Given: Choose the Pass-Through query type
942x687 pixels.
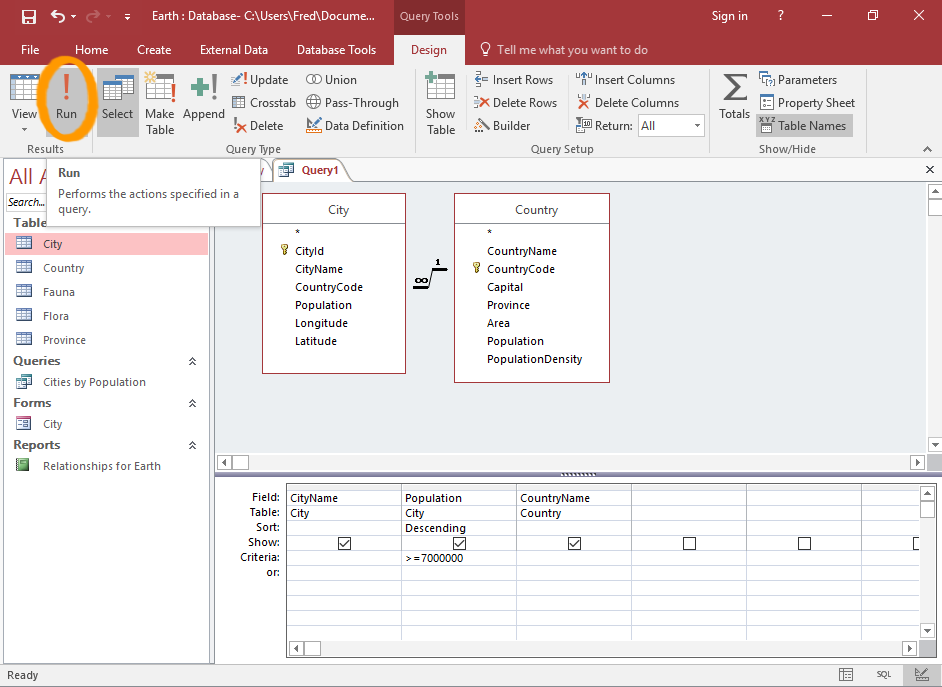Looking at the screenshot, I should pos(352,103).
